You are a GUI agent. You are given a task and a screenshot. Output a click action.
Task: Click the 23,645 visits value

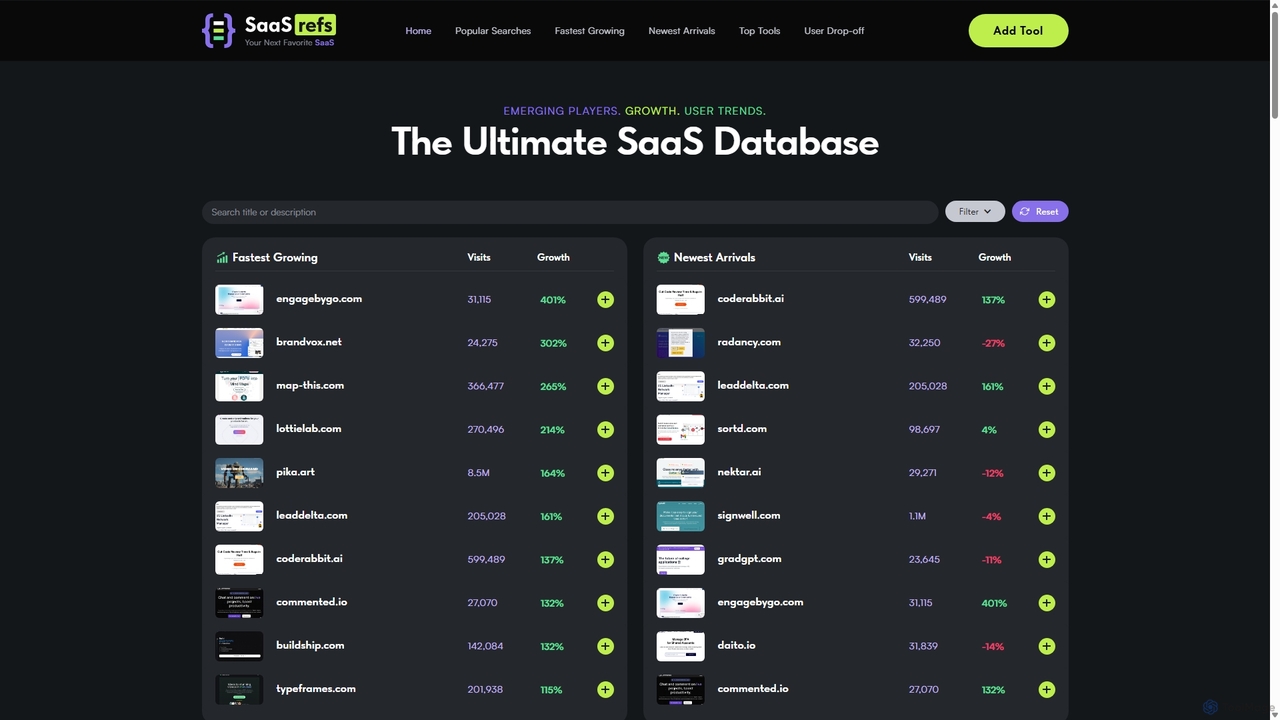tap(925, 560)
